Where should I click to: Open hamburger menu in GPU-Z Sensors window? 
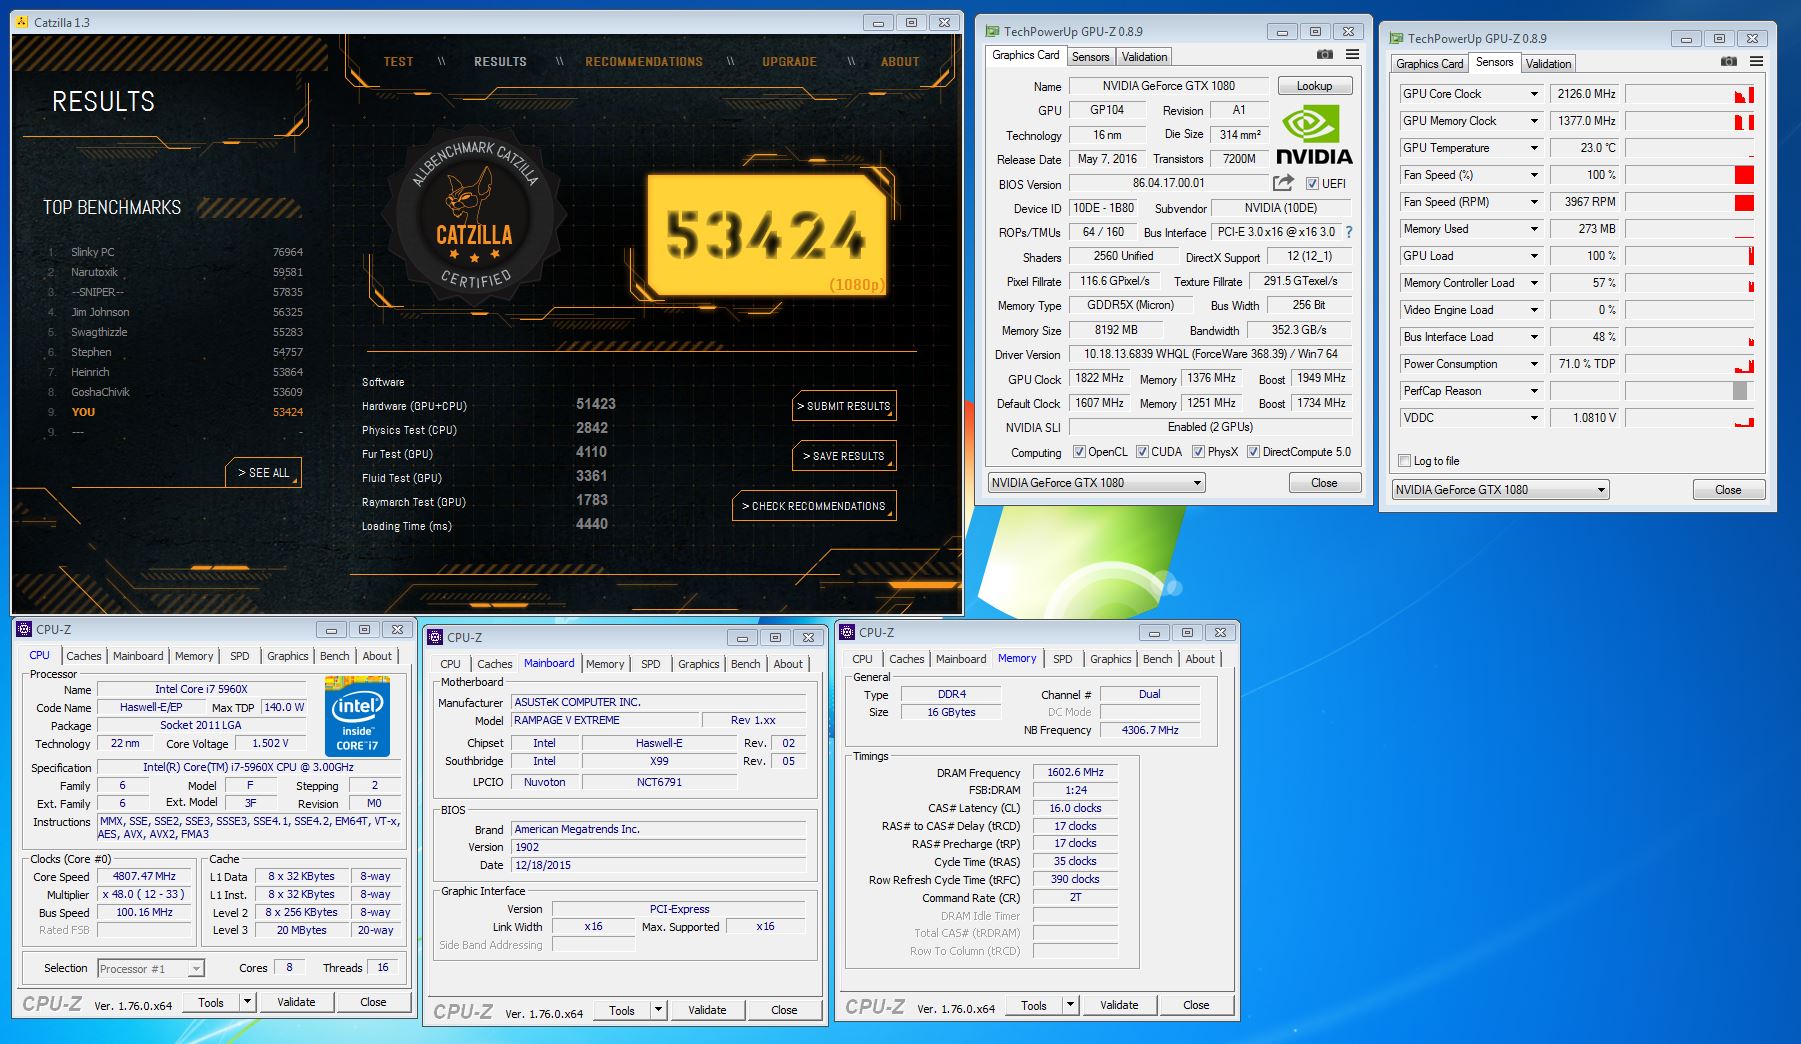1756,62
